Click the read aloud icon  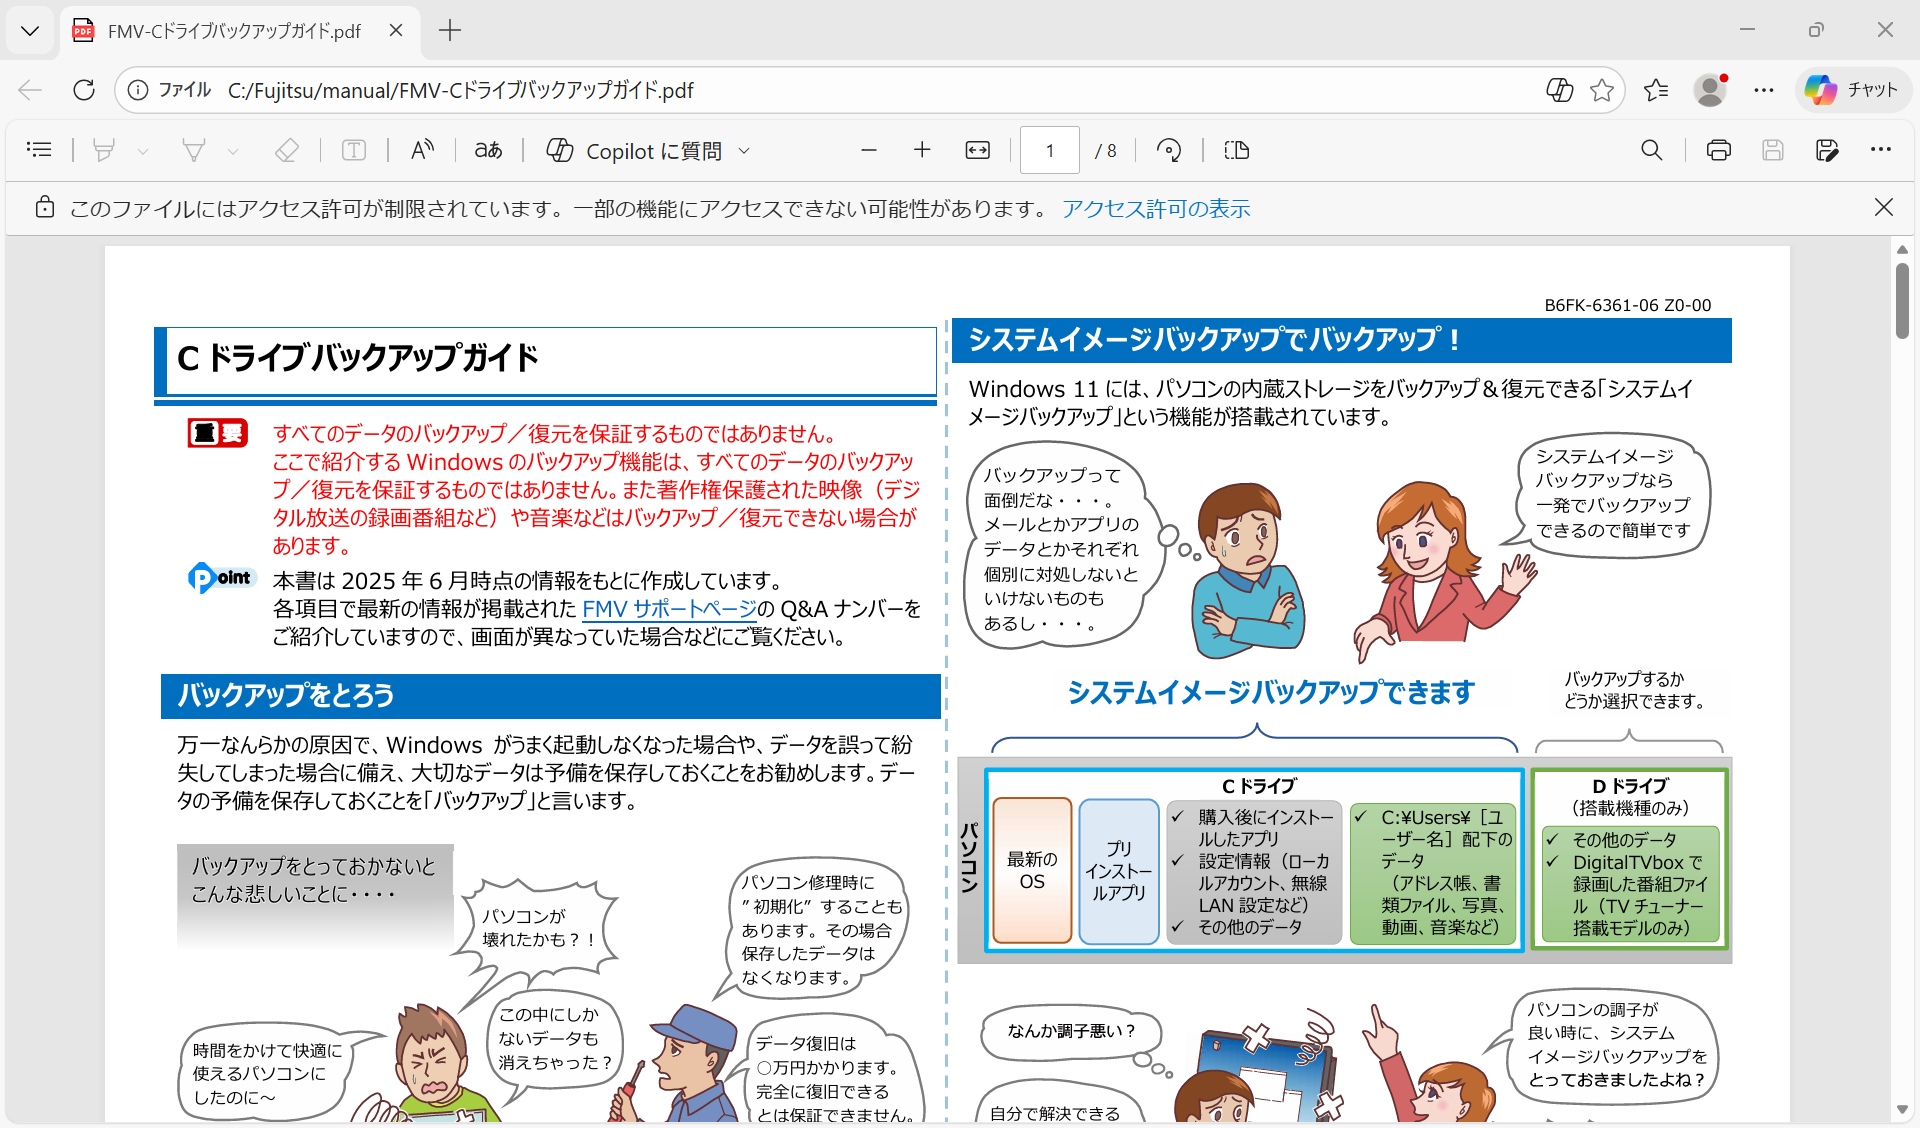coord(422,150)
